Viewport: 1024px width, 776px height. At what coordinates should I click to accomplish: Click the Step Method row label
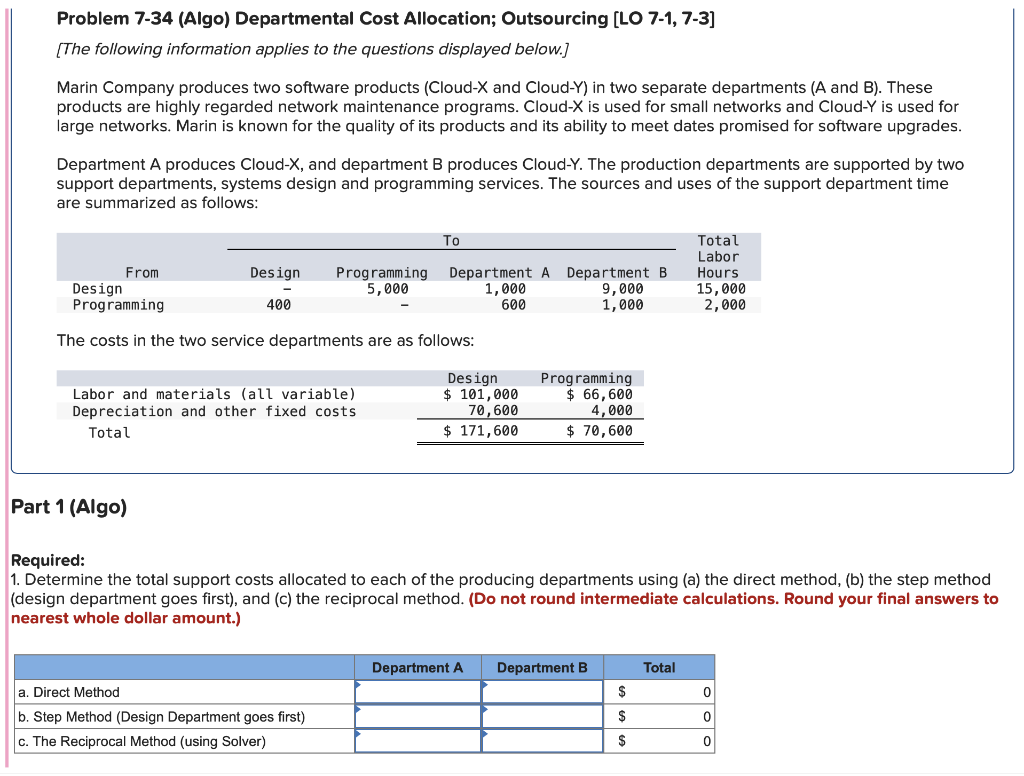tap(160, 716)
